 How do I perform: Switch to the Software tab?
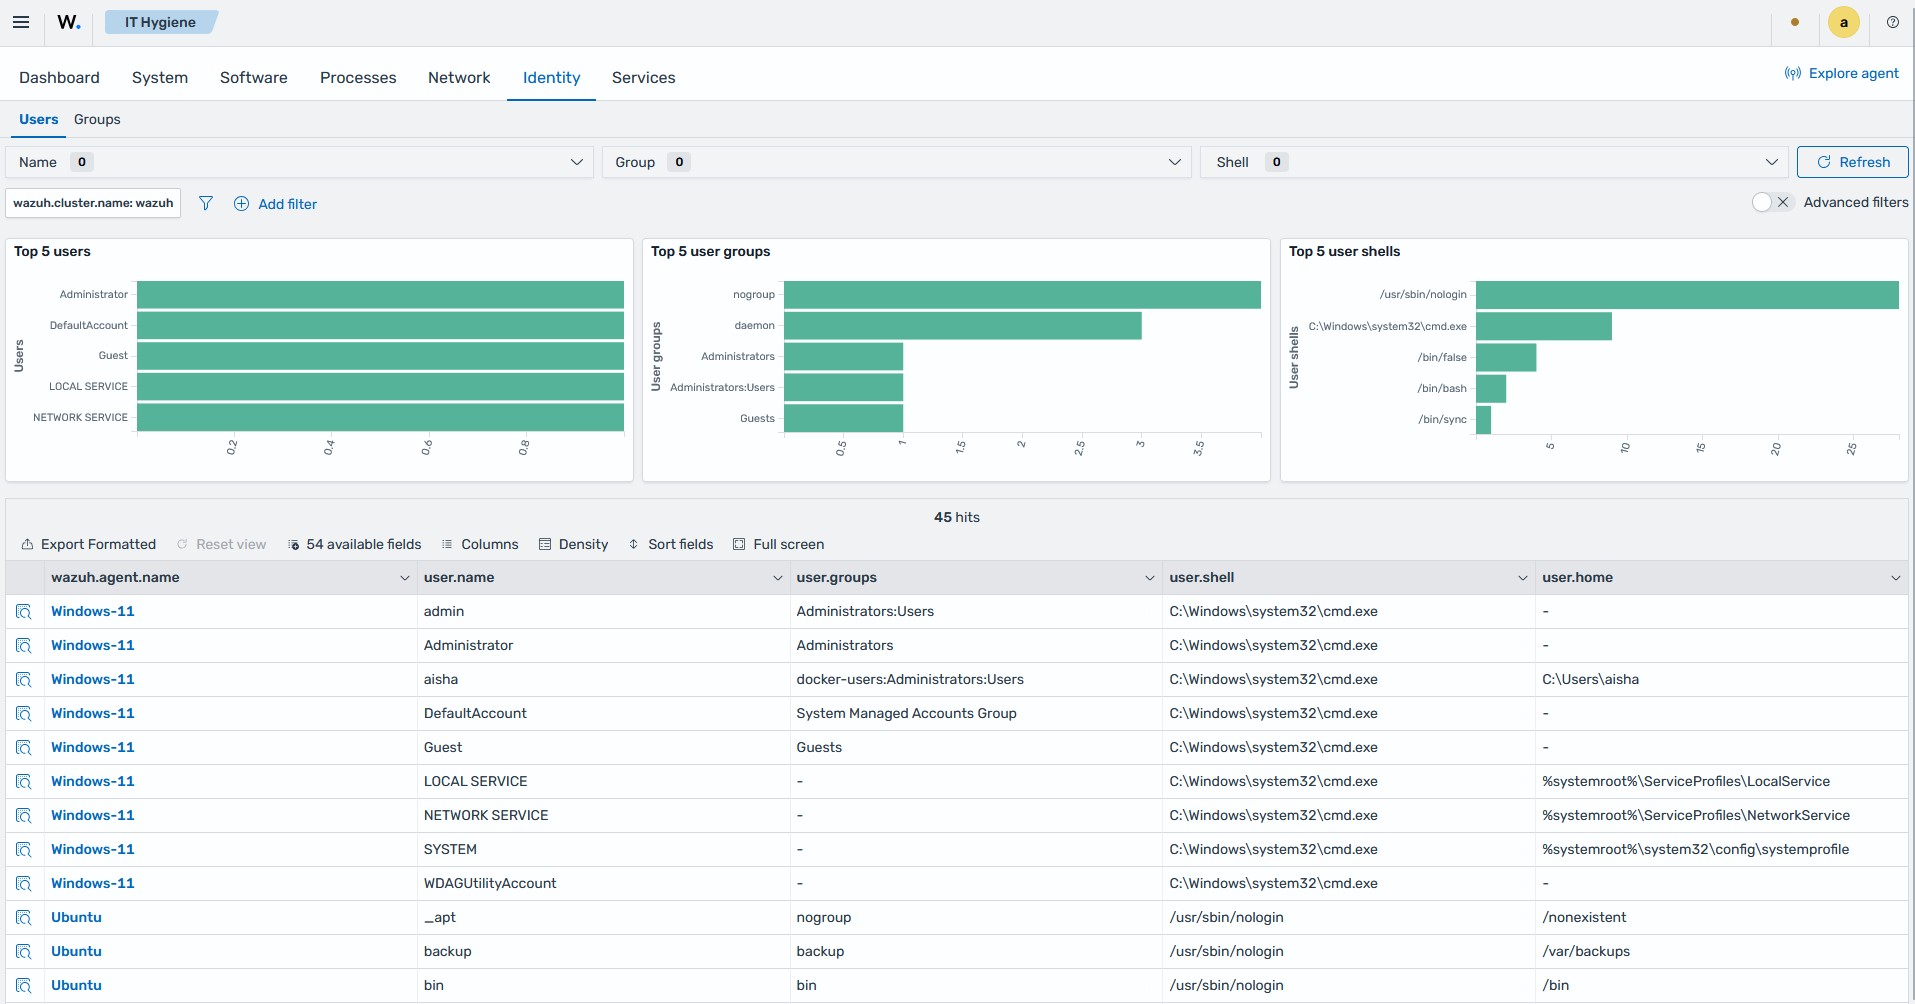[254, 78]
